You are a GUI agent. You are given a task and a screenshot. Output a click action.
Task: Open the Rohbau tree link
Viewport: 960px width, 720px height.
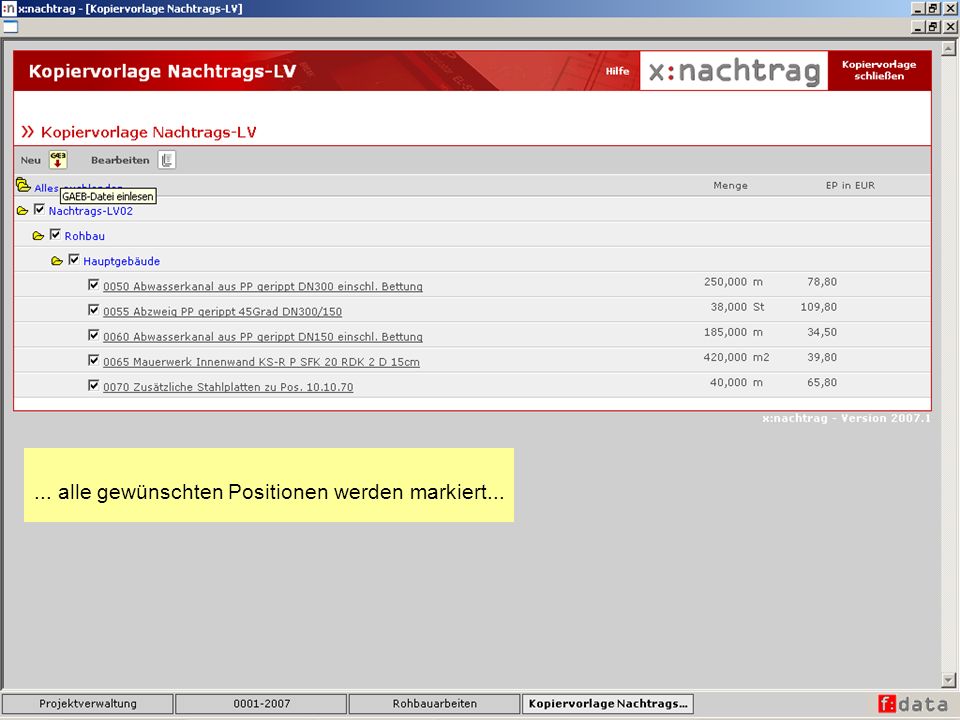84,236
